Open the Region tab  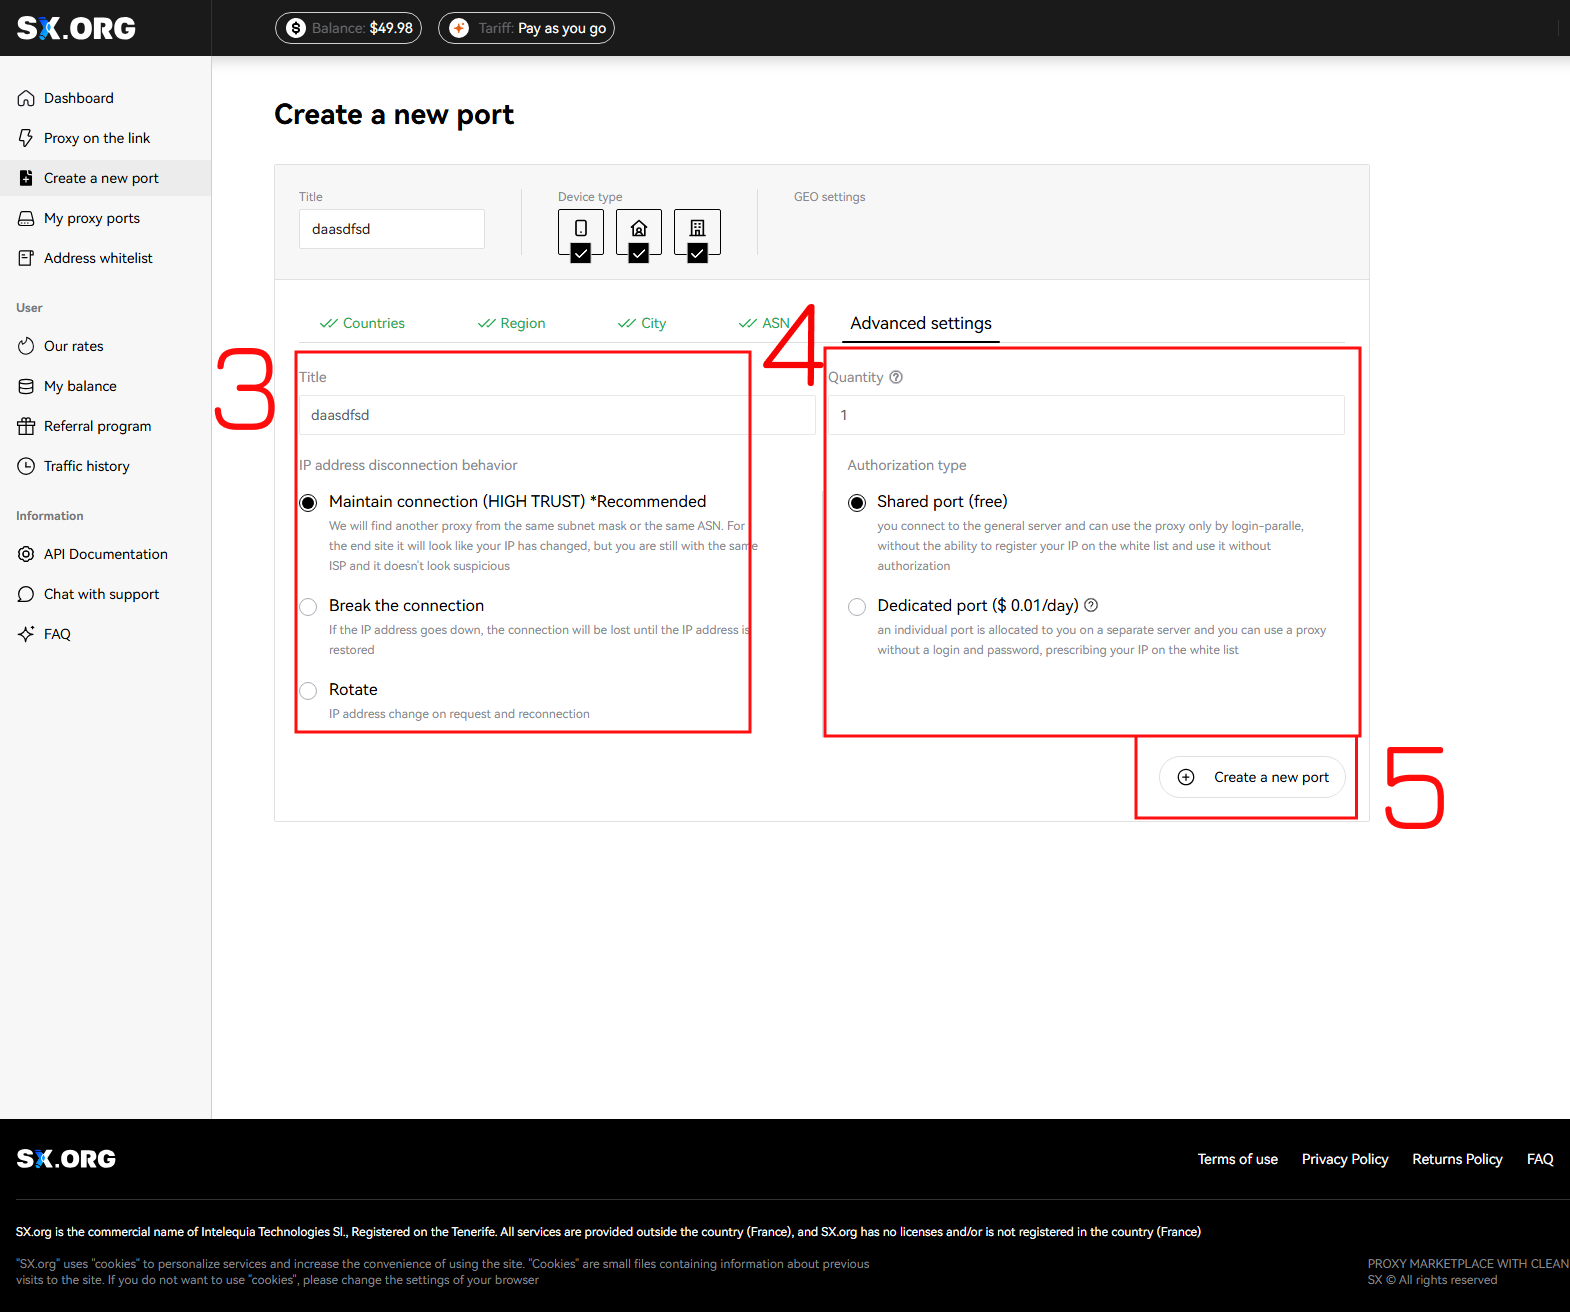(x=512, y=323)
